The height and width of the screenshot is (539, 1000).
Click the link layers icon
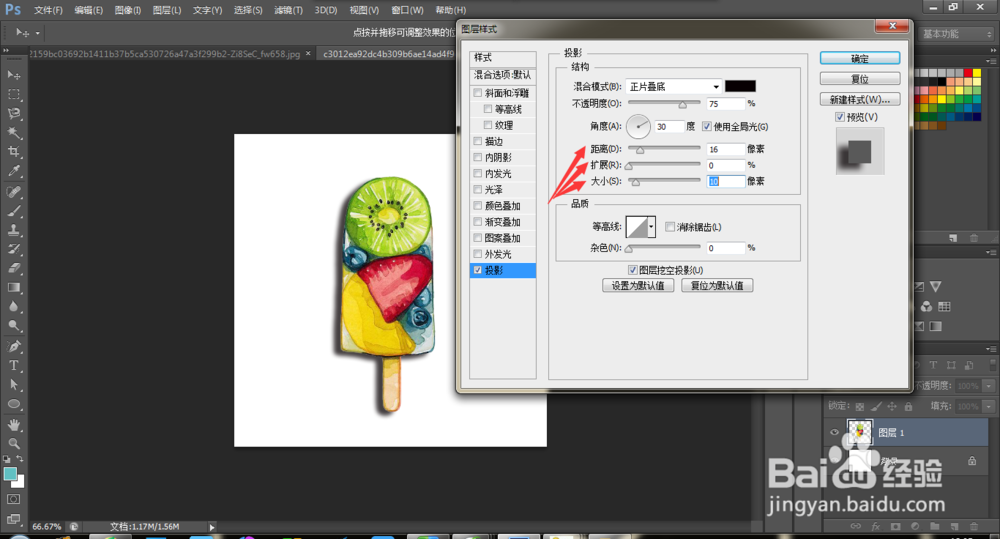[x=856, y=526]
